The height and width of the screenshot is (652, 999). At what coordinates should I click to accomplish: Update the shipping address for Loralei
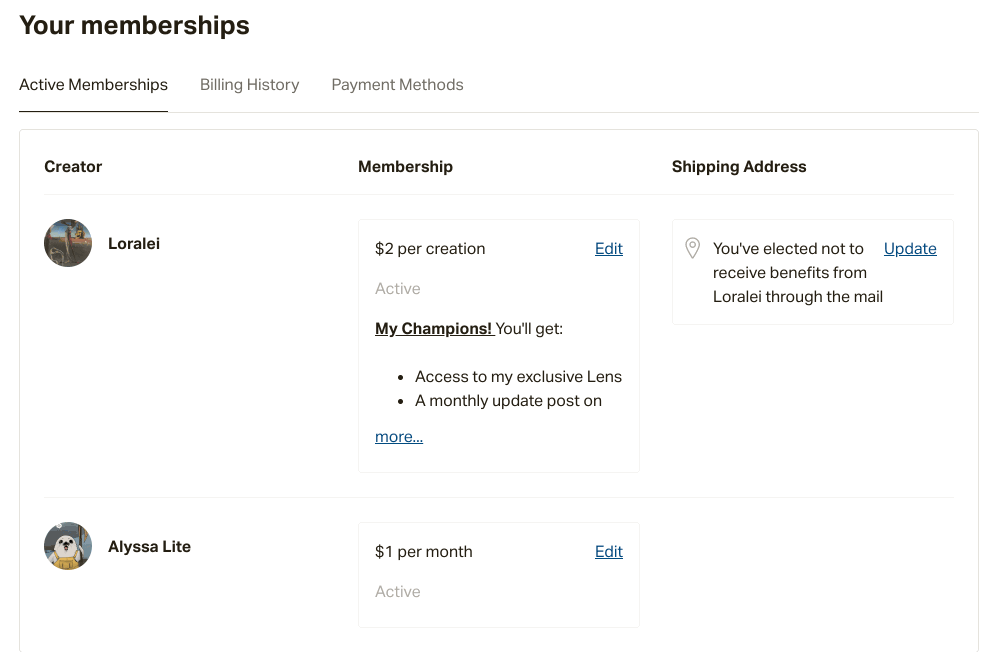point(910,249)
